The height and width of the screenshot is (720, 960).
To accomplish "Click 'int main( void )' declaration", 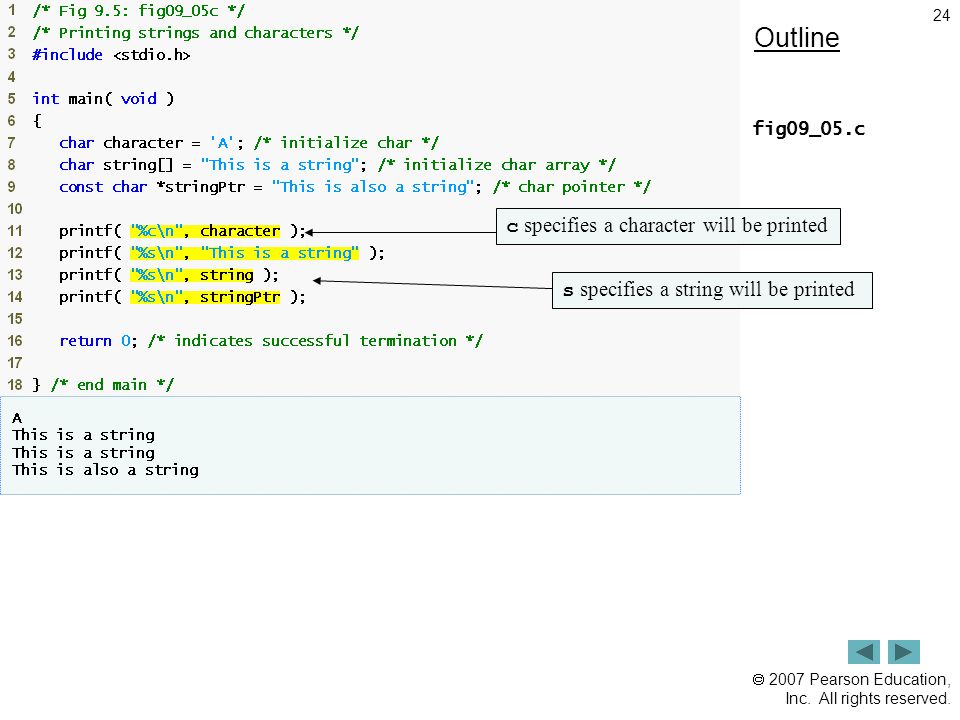I will pos(103,99).
